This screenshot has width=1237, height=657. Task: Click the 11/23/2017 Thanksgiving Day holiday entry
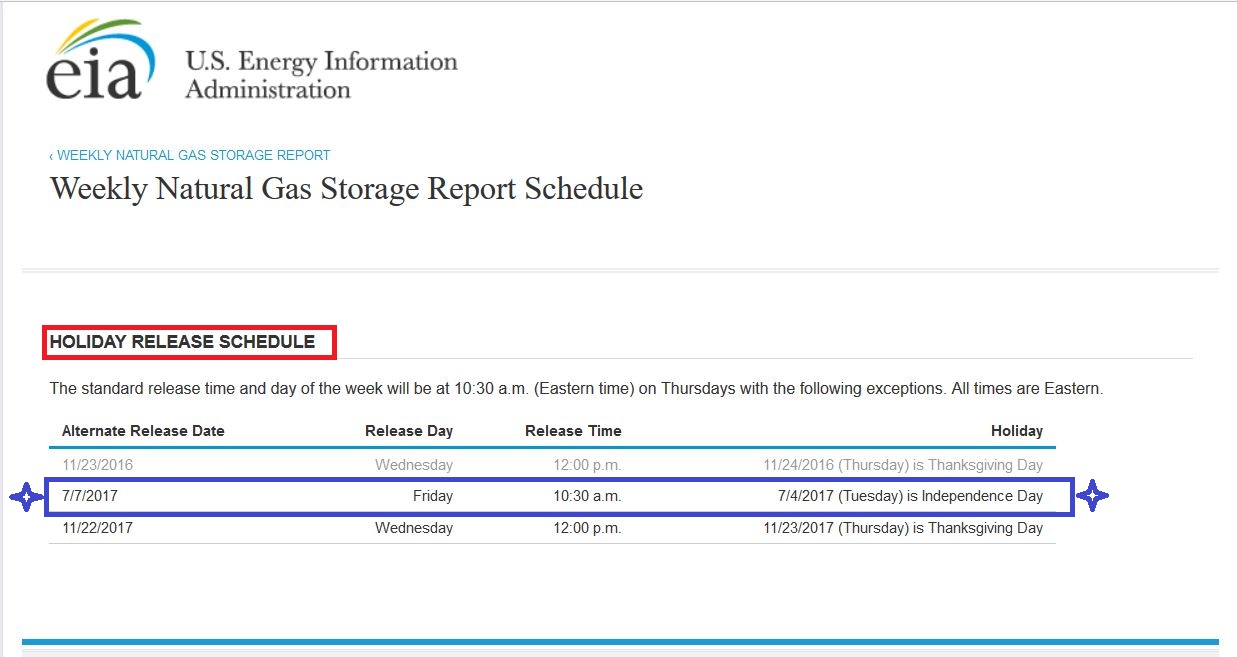pyautogui.click(x=902, y=528)
